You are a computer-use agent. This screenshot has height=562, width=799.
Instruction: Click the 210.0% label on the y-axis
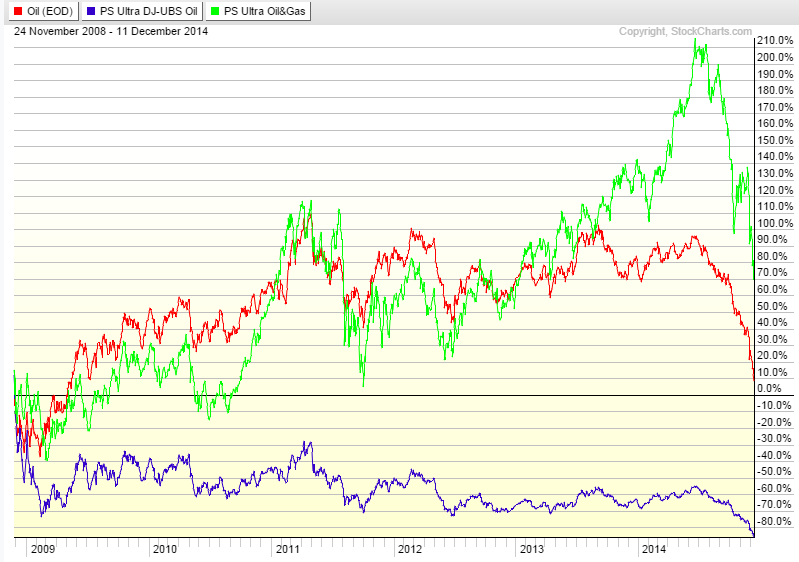(x=775, y=41)
